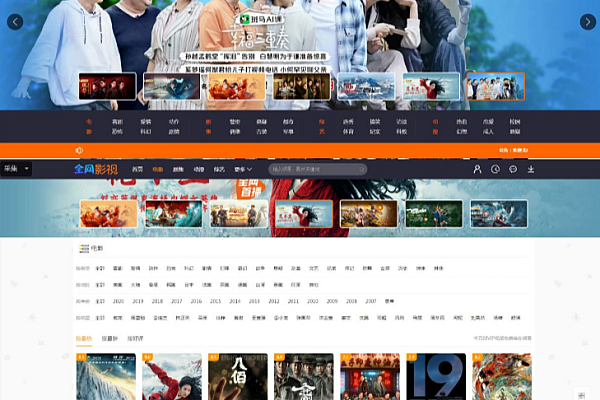Open the snowy mountain climbers movie poster

[x=106, y=377]
